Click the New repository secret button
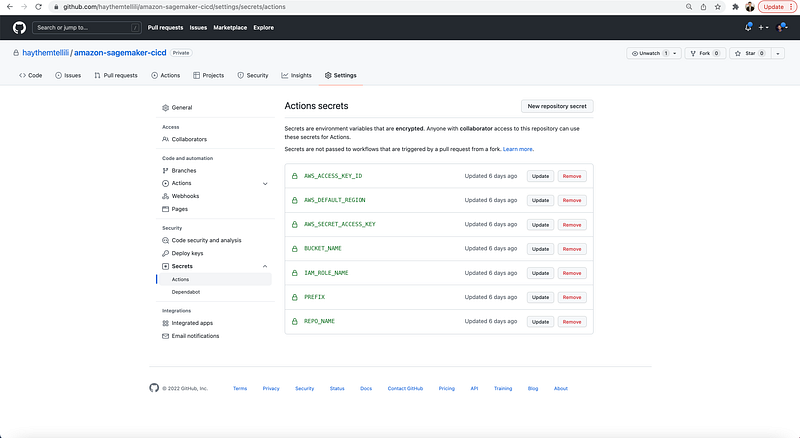 click(x=557, y=106)
